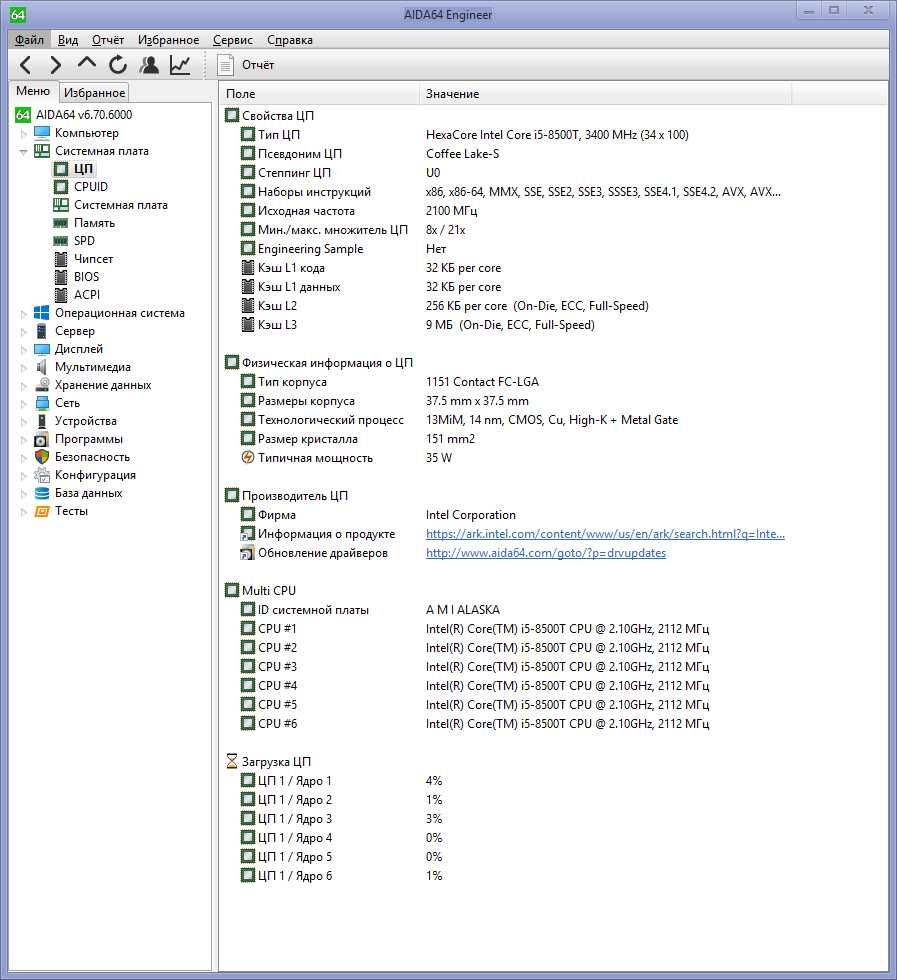
Task: Open the Файл menu
Action: point(29,40)
